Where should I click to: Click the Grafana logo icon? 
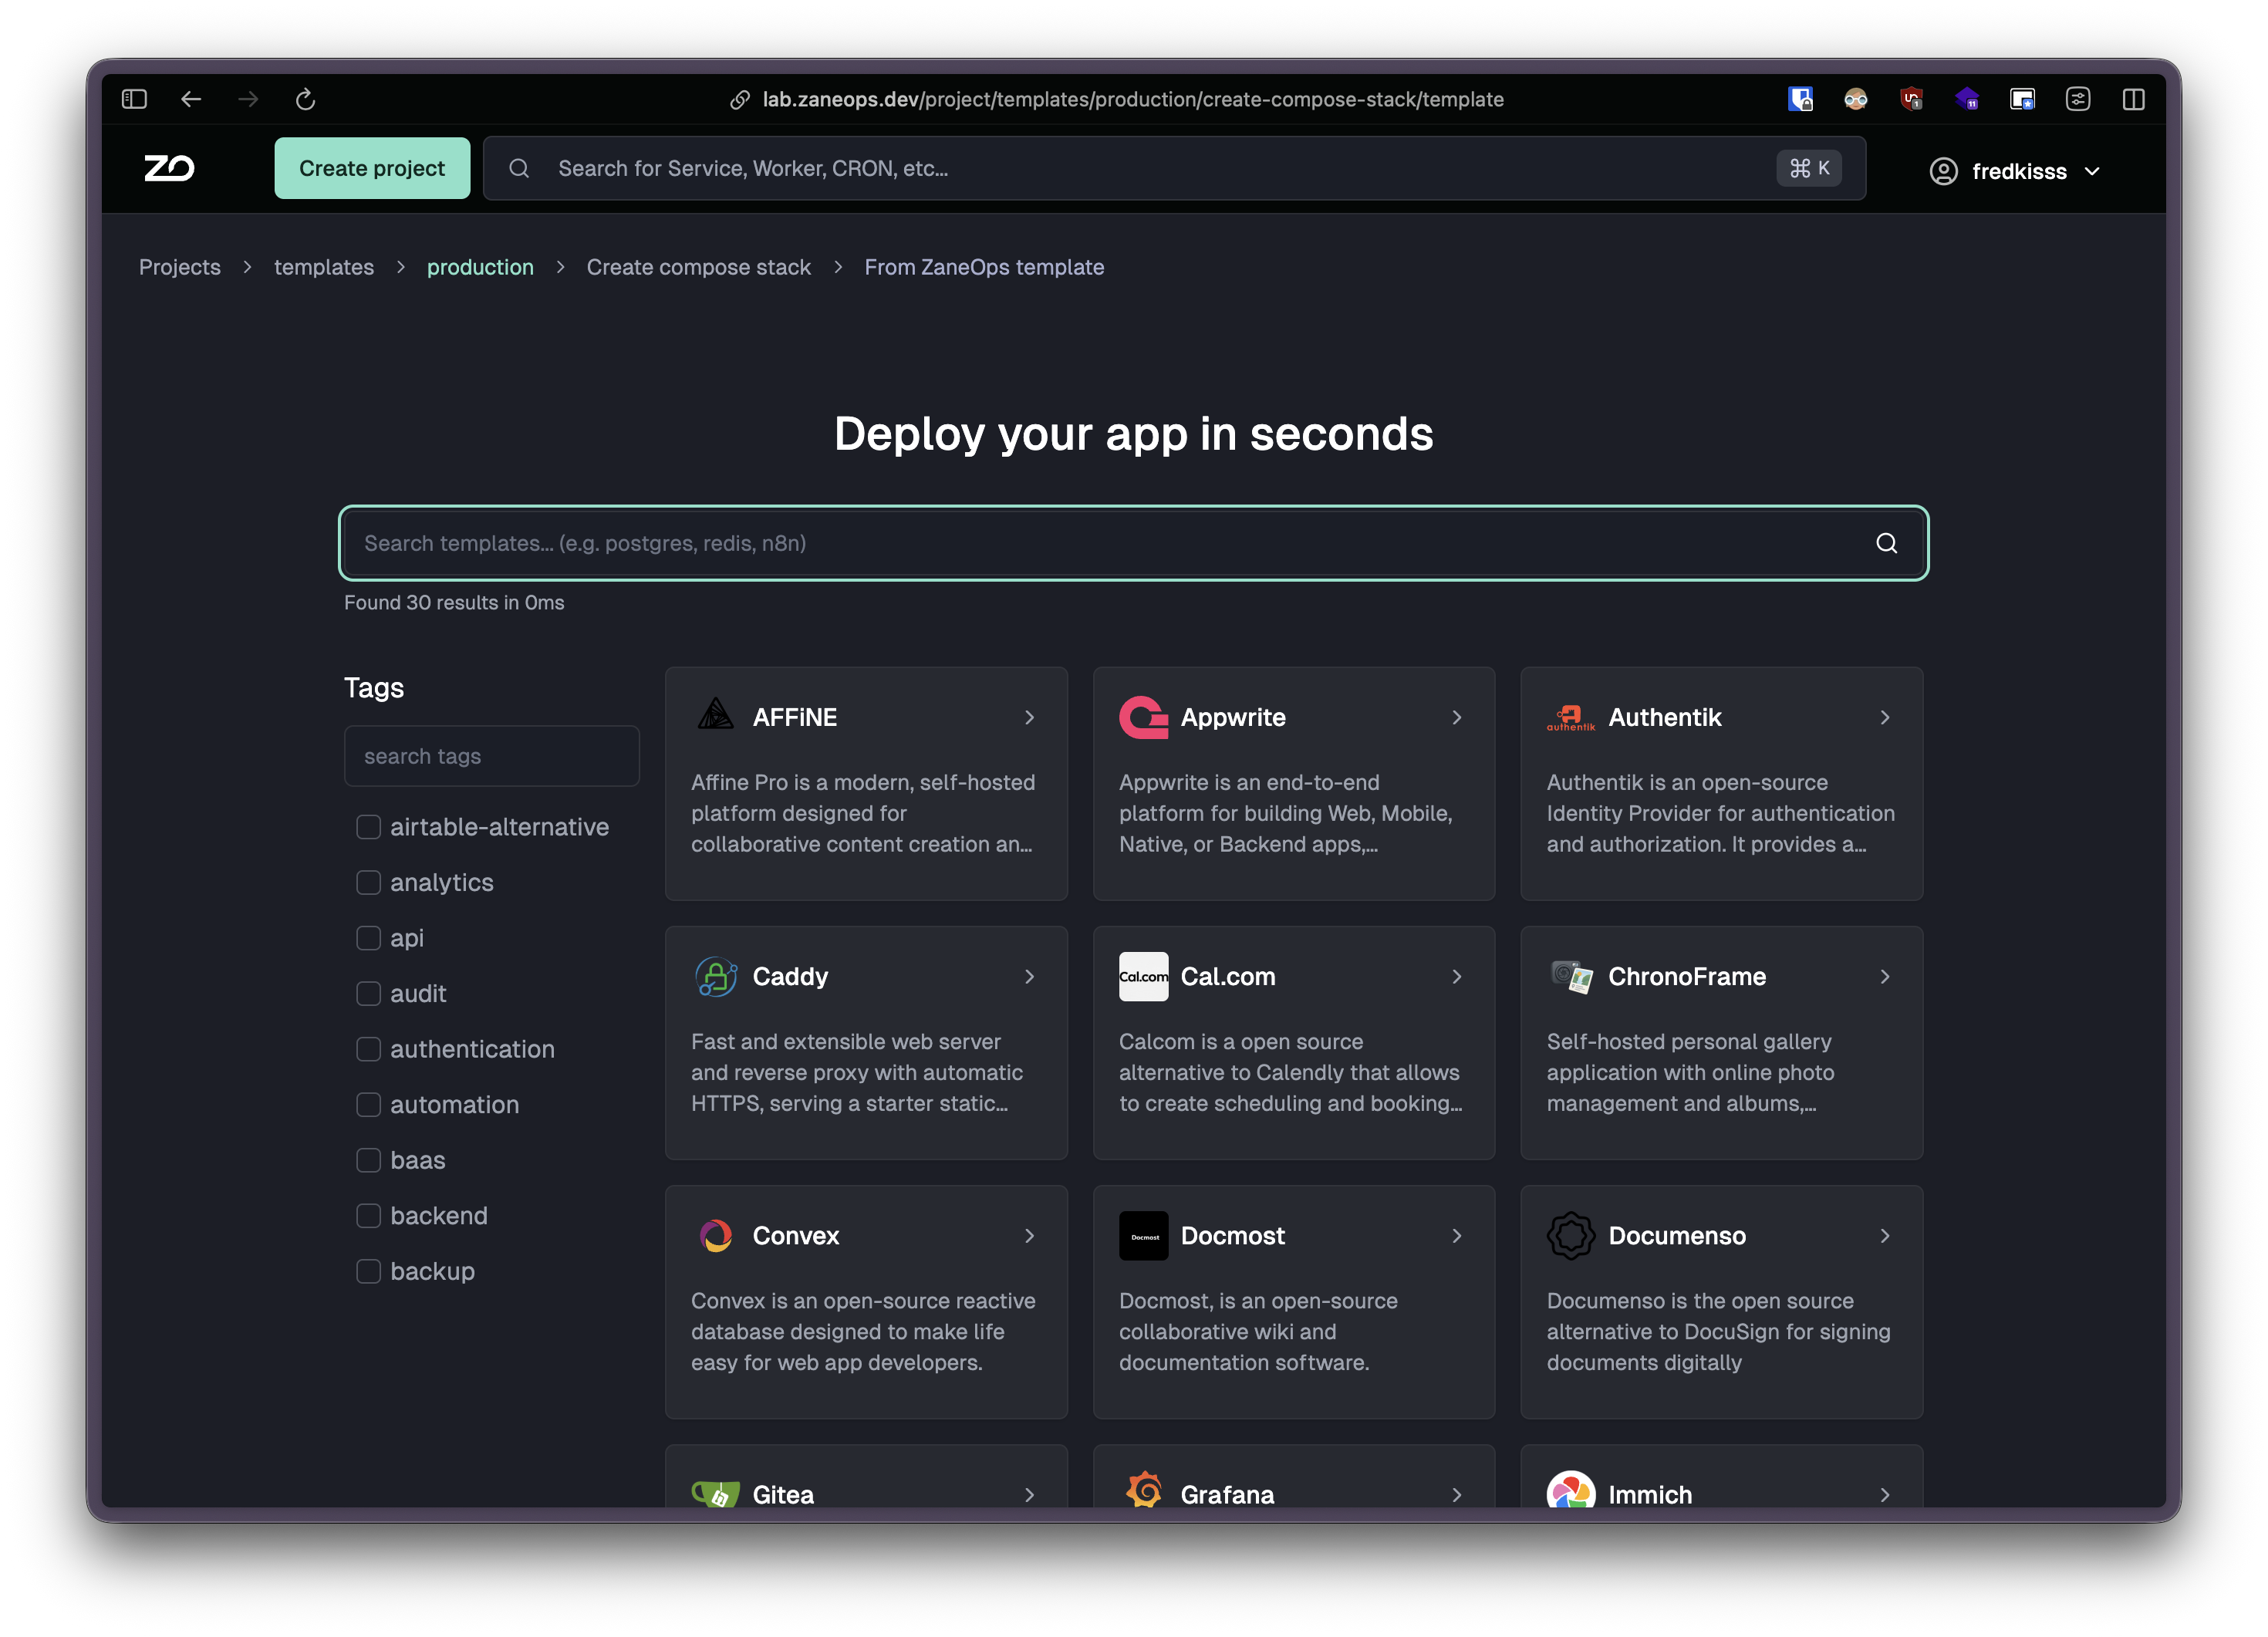(1143, 1488)
